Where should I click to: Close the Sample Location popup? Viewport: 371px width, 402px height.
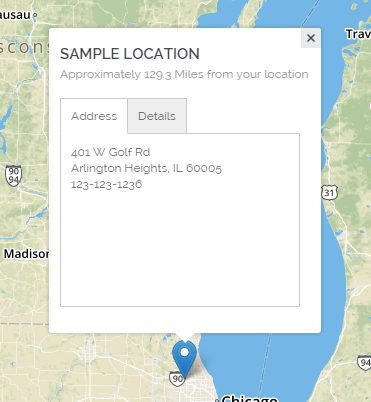pos(311,38)
